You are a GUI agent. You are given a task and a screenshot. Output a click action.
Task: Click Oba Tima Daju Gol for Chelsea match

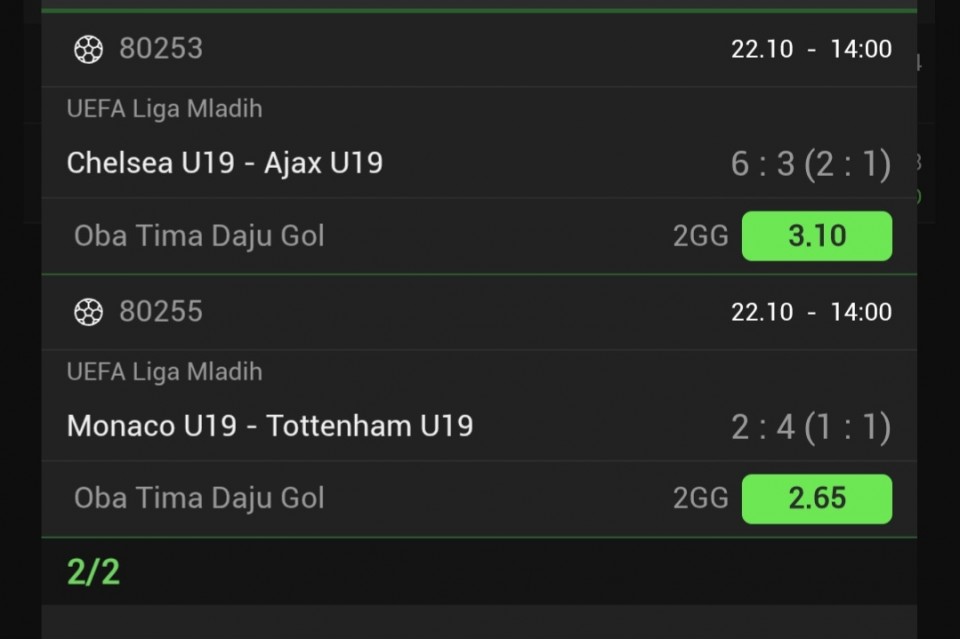(x=199, y=236)
